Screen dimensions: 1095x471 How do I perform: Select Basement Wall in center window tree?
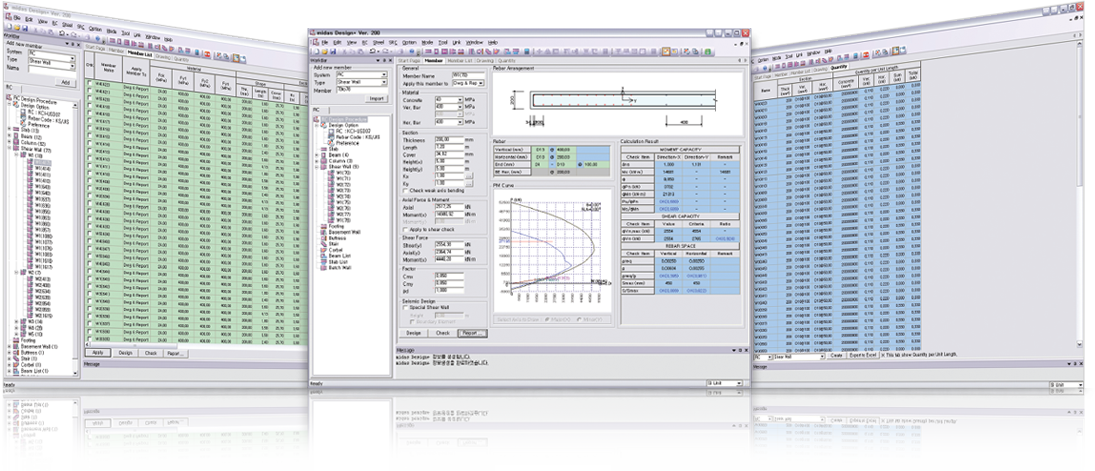[345, 232]
